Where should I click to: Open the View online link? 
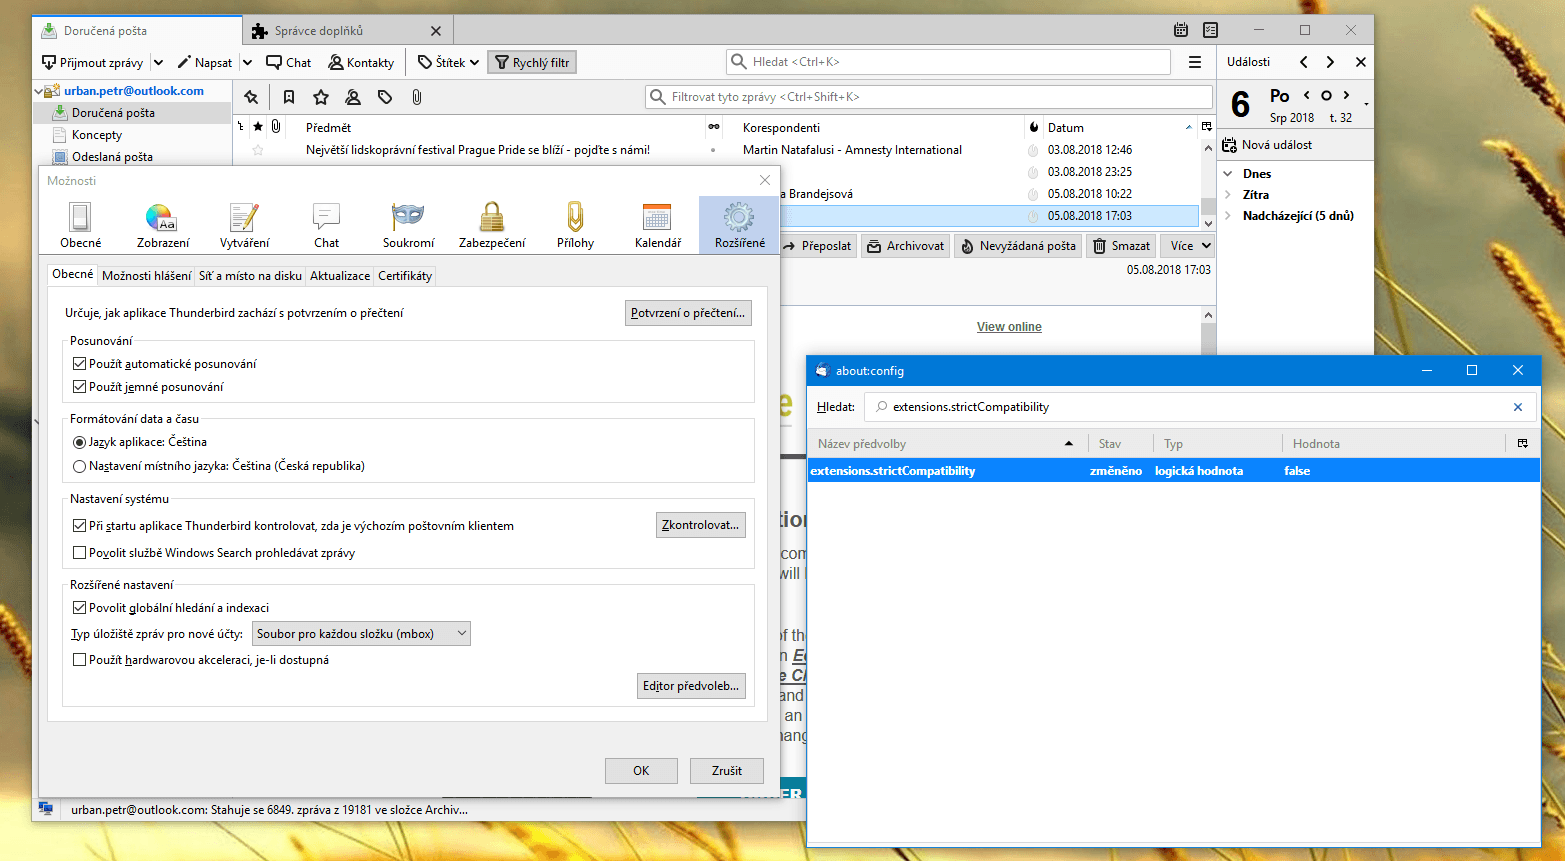tap(1009, 327)
